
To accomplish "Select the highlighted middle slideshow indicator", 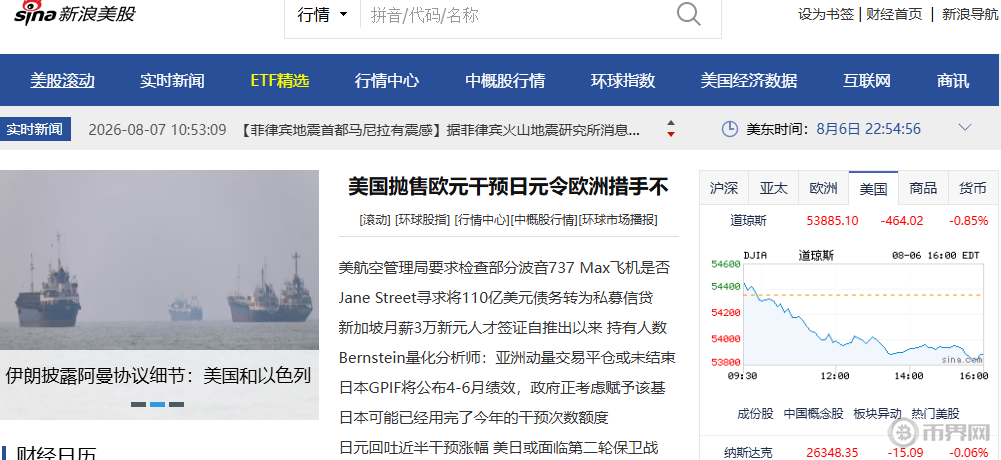I will pos(158,404).
